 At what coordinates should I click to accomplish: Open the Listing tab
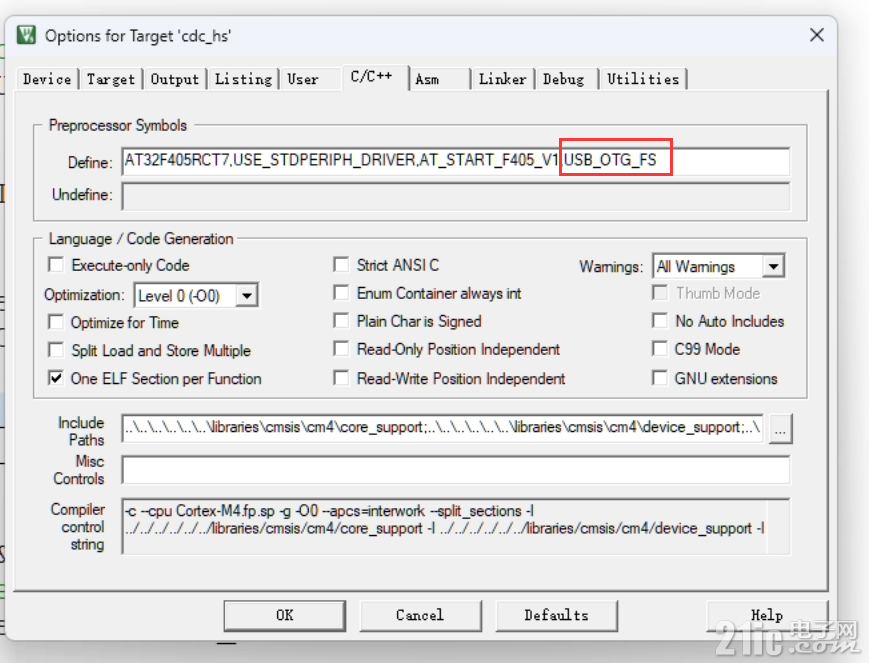point(243,79)
